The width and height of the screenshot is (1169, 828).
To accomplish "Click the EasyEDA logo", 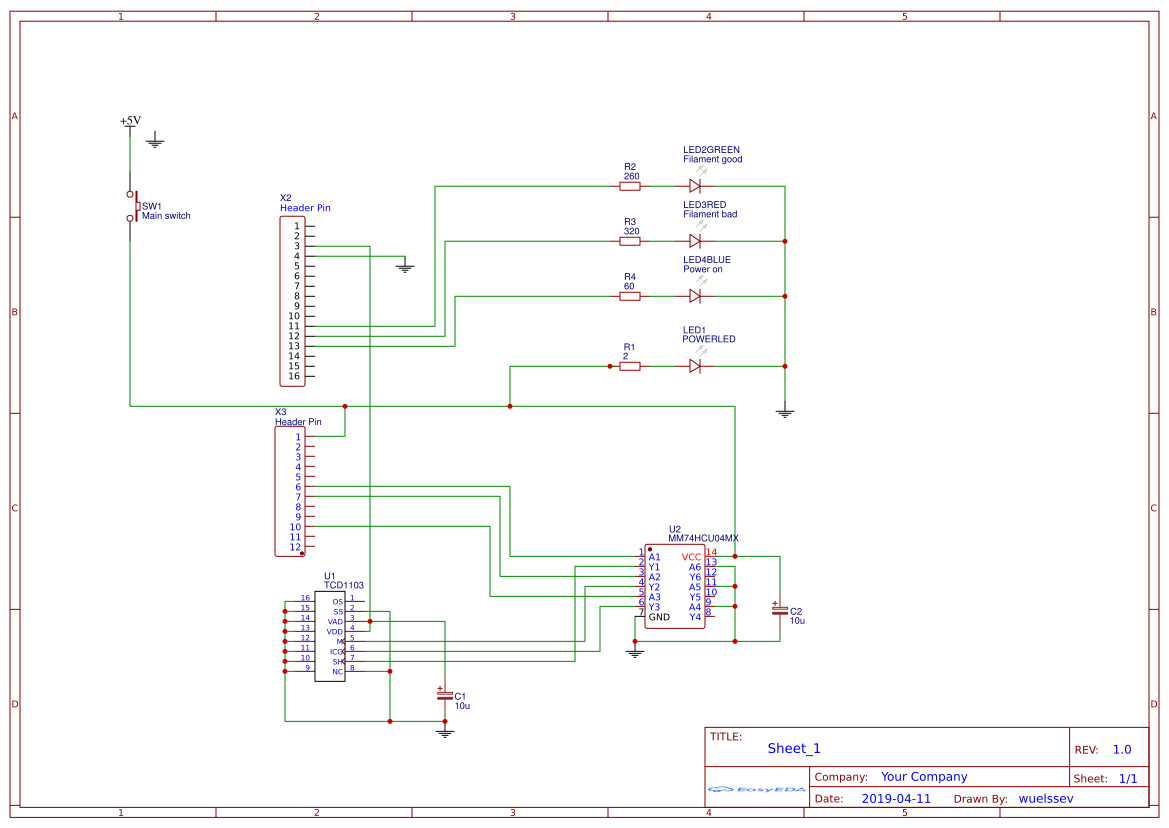I will (755, 790).
